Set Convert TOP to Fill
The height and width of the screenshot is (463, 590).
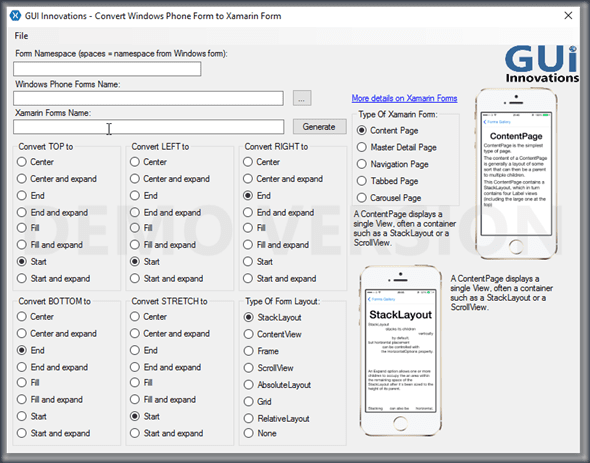pos(28,228)
